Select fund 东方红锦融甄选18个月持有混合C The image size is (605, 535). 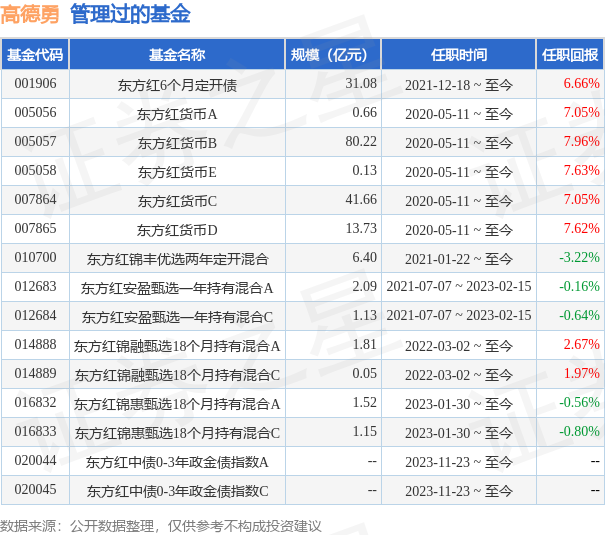(x=177, y=375)
